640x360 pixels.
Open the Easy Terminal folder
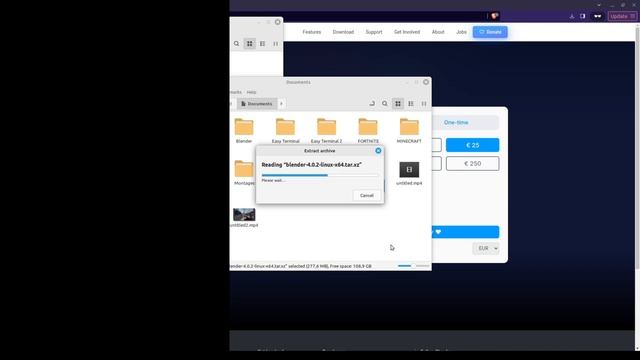[285, 131]
